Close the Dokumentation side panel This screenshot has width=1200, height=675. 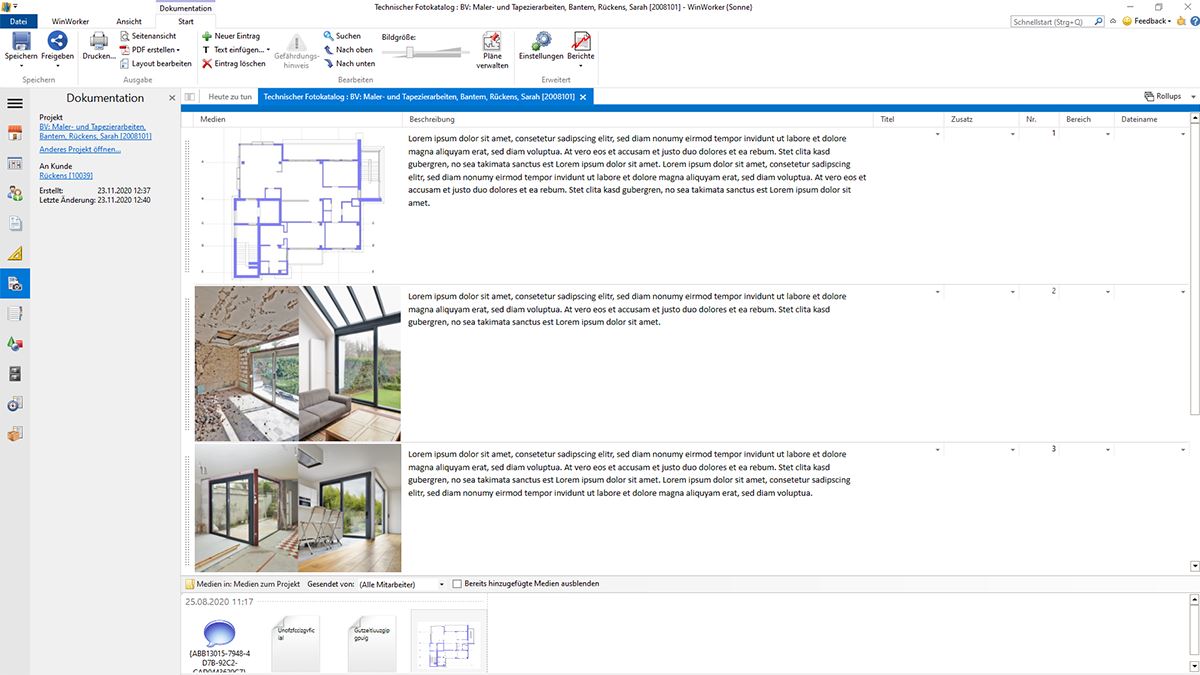[172, 98]
